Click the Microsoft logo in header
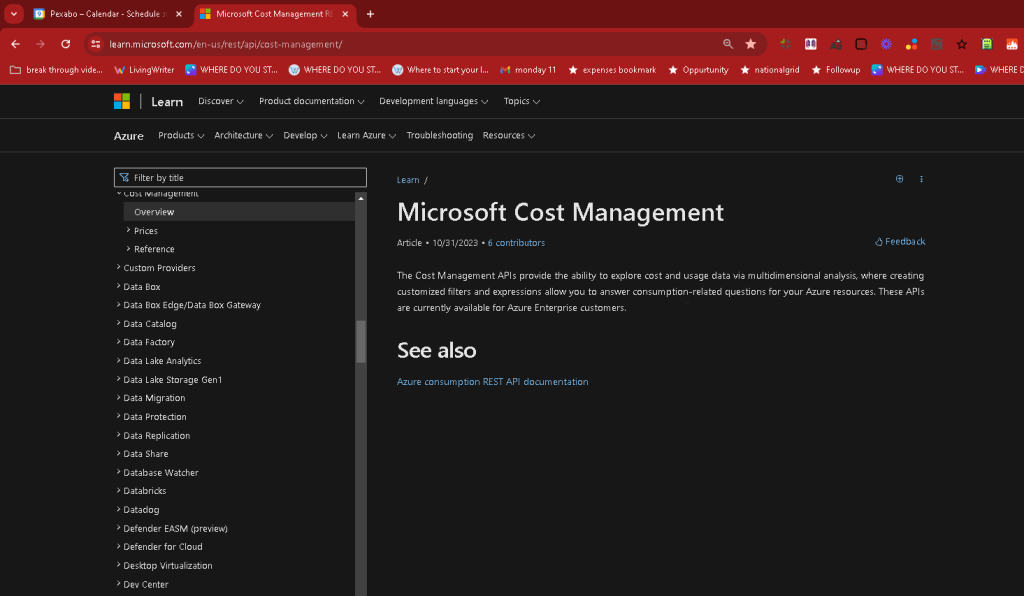Image resolution: width=1024 pixels, height=596 pixels. point(122,101)
